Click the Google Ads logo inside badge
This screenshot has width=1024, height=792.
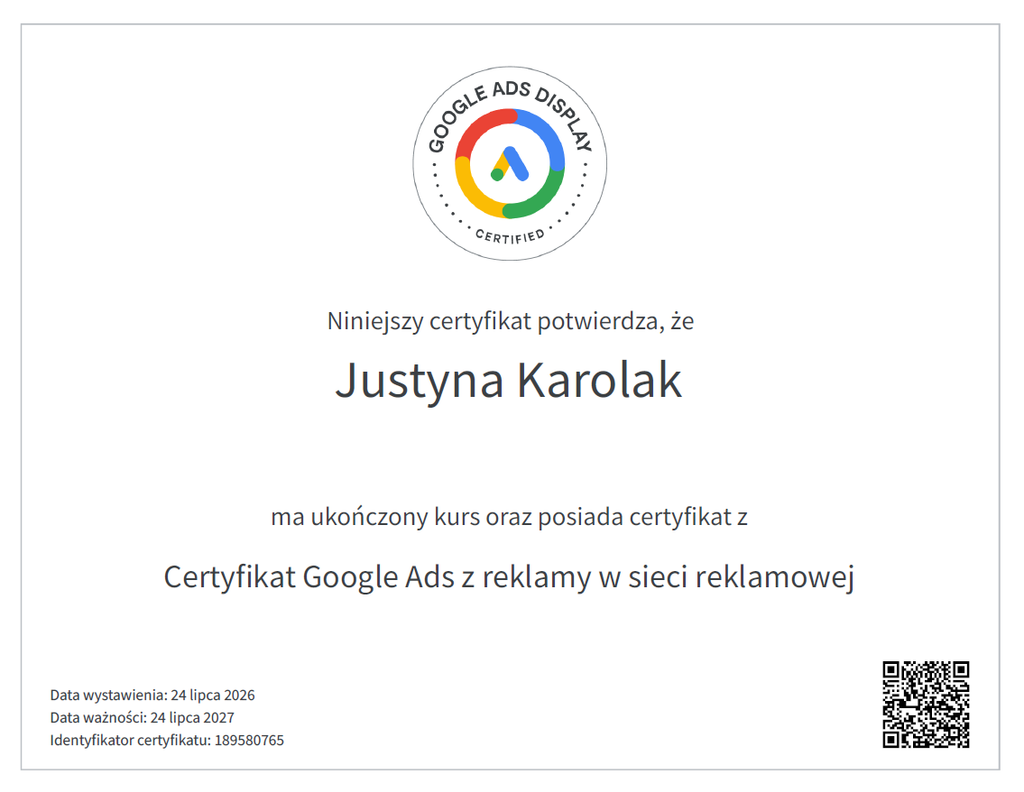pyautogui.click(x=509, y=164)
